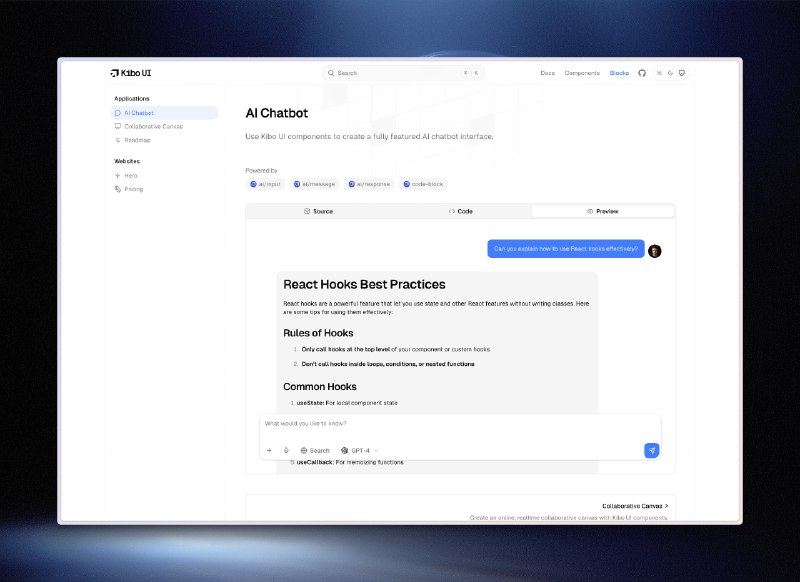Select the Preview tab
Screen dimensions: 800x582
click(603, 211)
